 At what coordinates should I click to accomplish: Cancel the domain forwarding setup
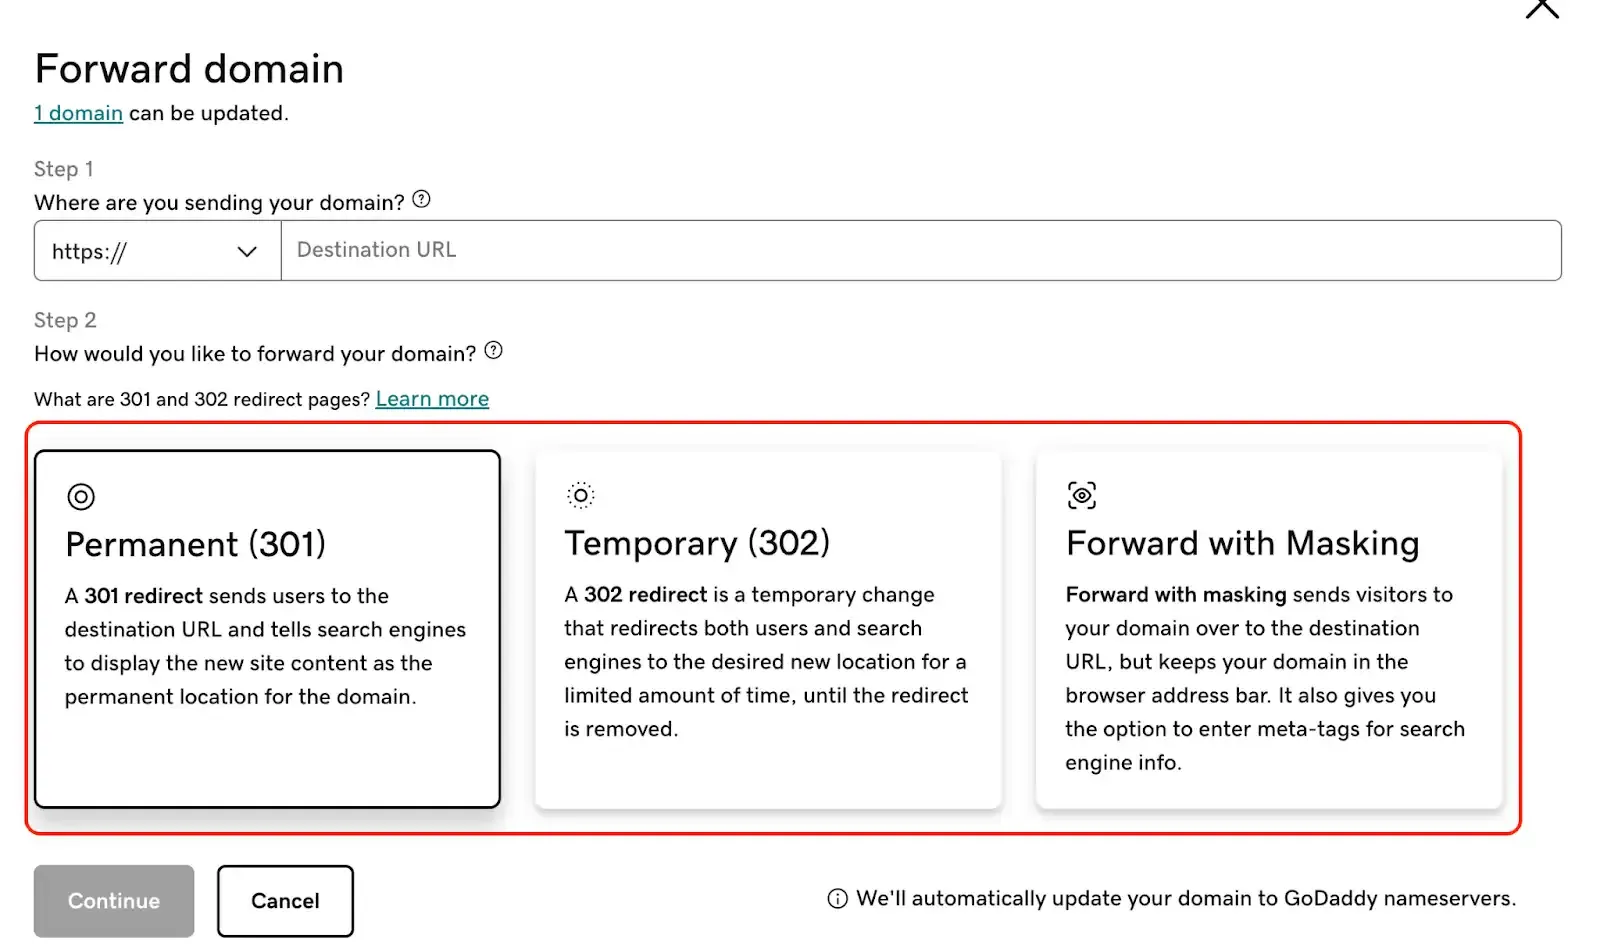tap(285, 900)
